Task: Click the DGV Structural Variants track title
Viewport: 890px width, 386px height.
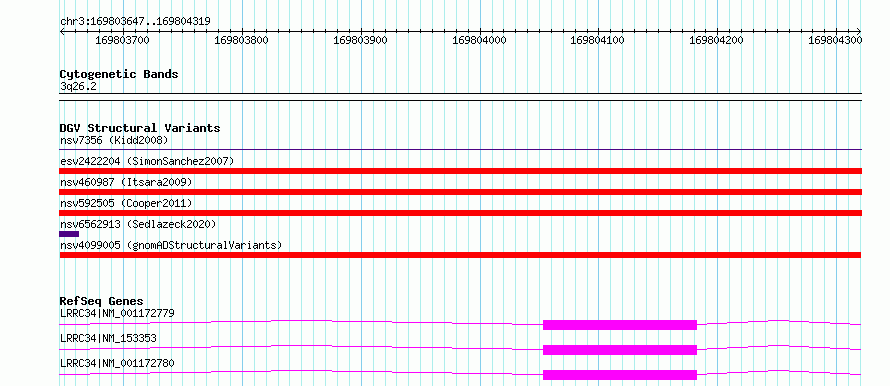Action: (x=140, y=128)
